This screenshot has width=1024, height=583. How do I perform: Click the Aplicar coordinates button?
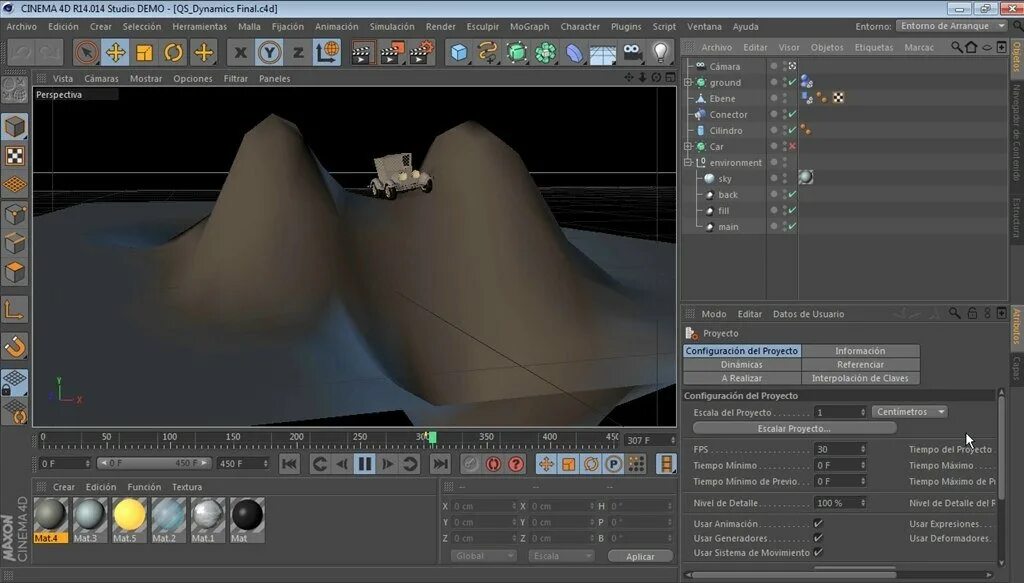640,556
